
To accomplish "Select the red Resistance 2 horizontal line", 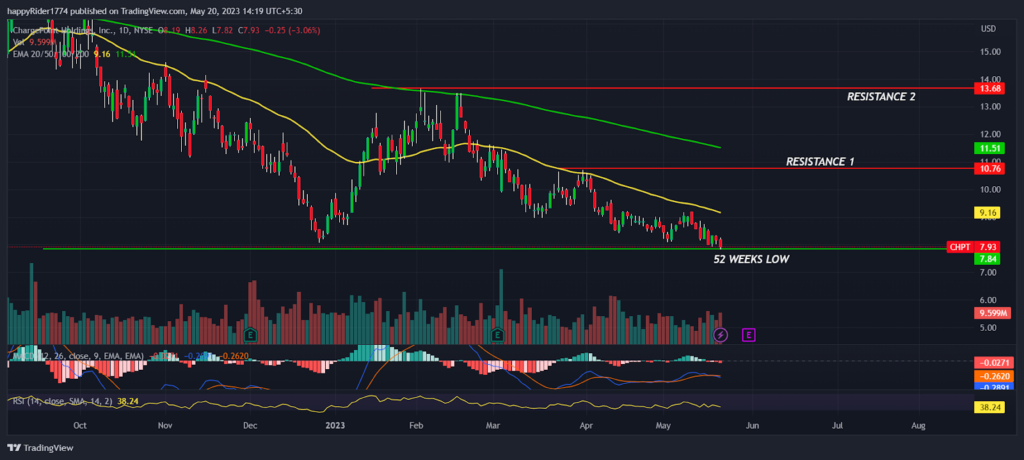I will point(671,88).
